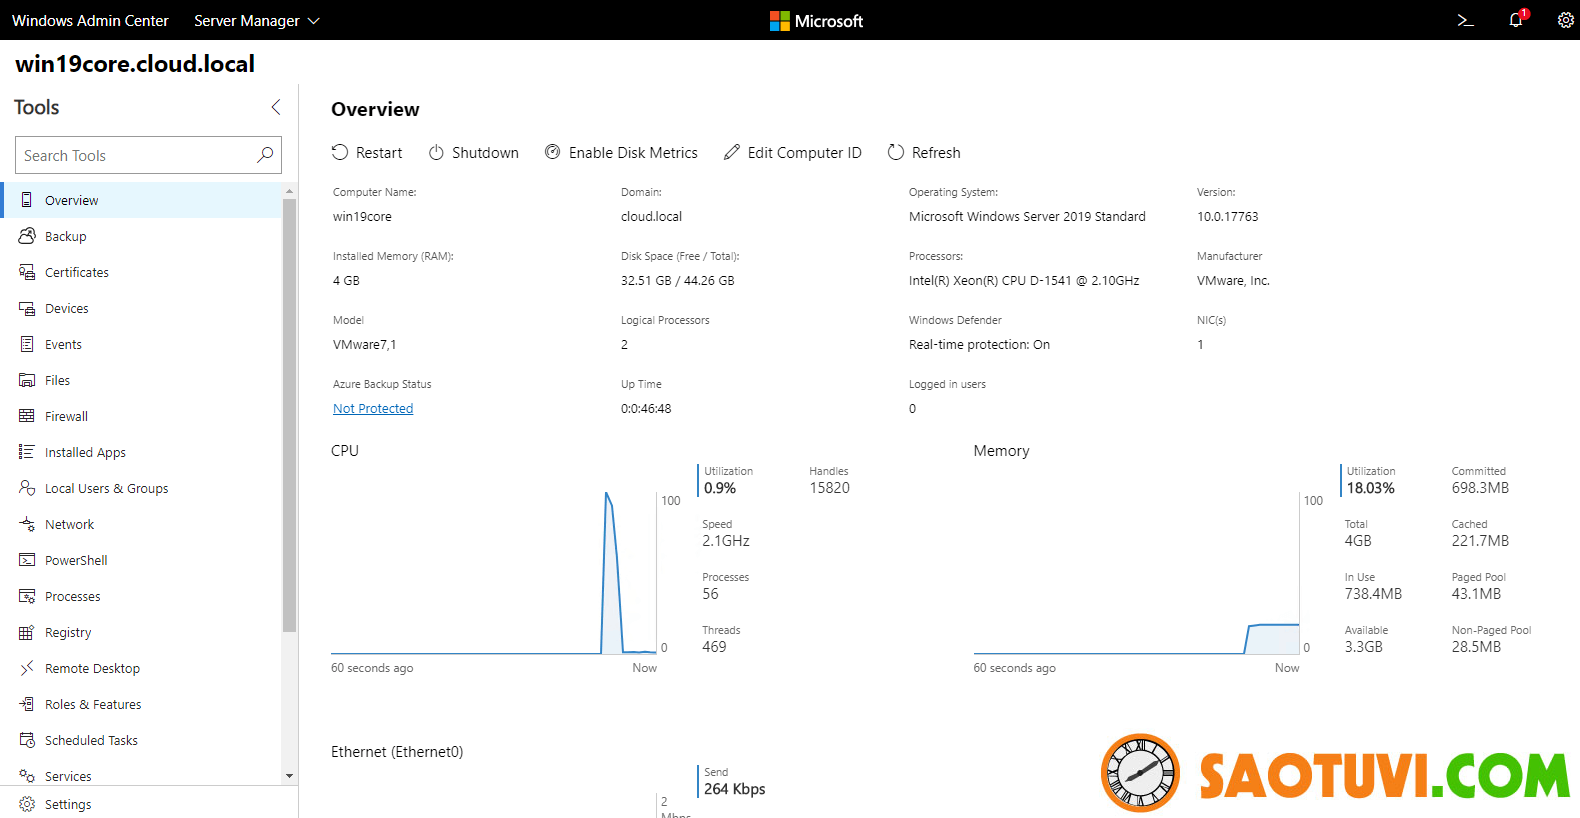Click the Firewall icon in the sidebar
1580x818 pixels.
click(x=27, y=416)
